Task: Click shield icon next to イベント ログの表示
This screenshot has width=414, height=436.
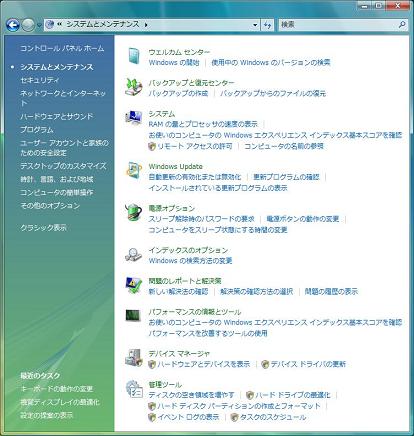Action: click(x=152, y=417)
